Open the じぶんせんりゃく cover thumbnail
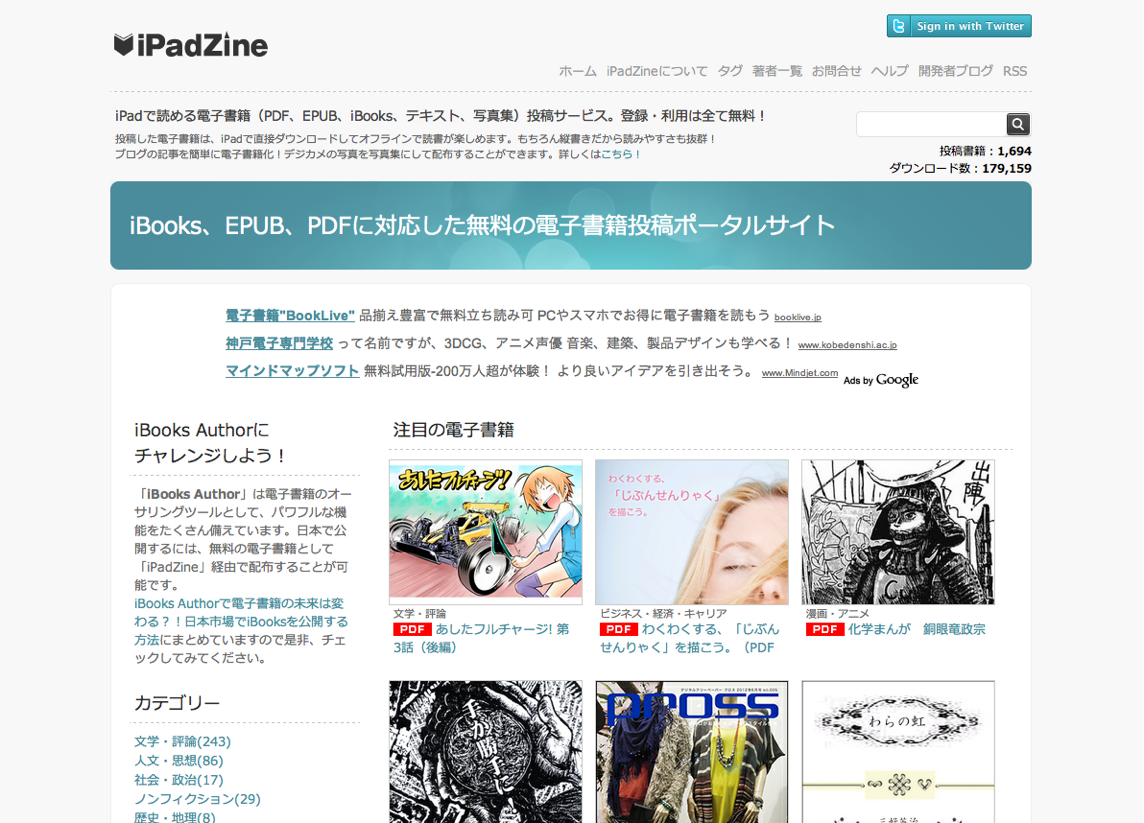The width and height of the screenshot is (1144, 823). tap(692, 532)
